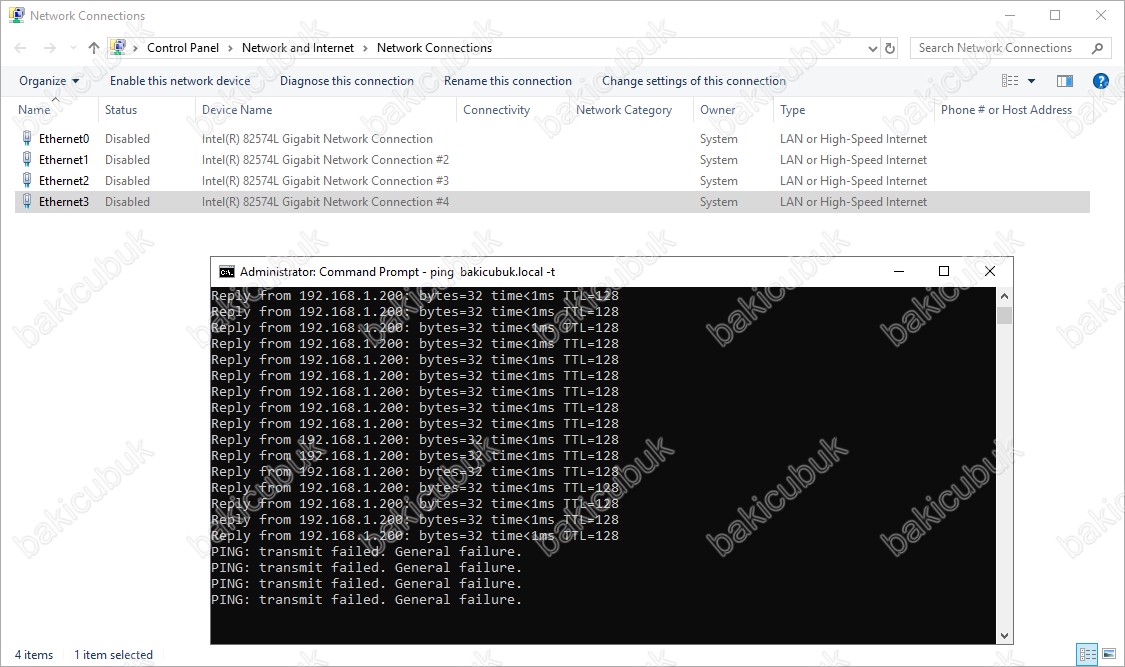The height and width of the screenshot is (667, 1125).
Task: Click System owner of Ethernet2
Action: [x=718, y=181]
